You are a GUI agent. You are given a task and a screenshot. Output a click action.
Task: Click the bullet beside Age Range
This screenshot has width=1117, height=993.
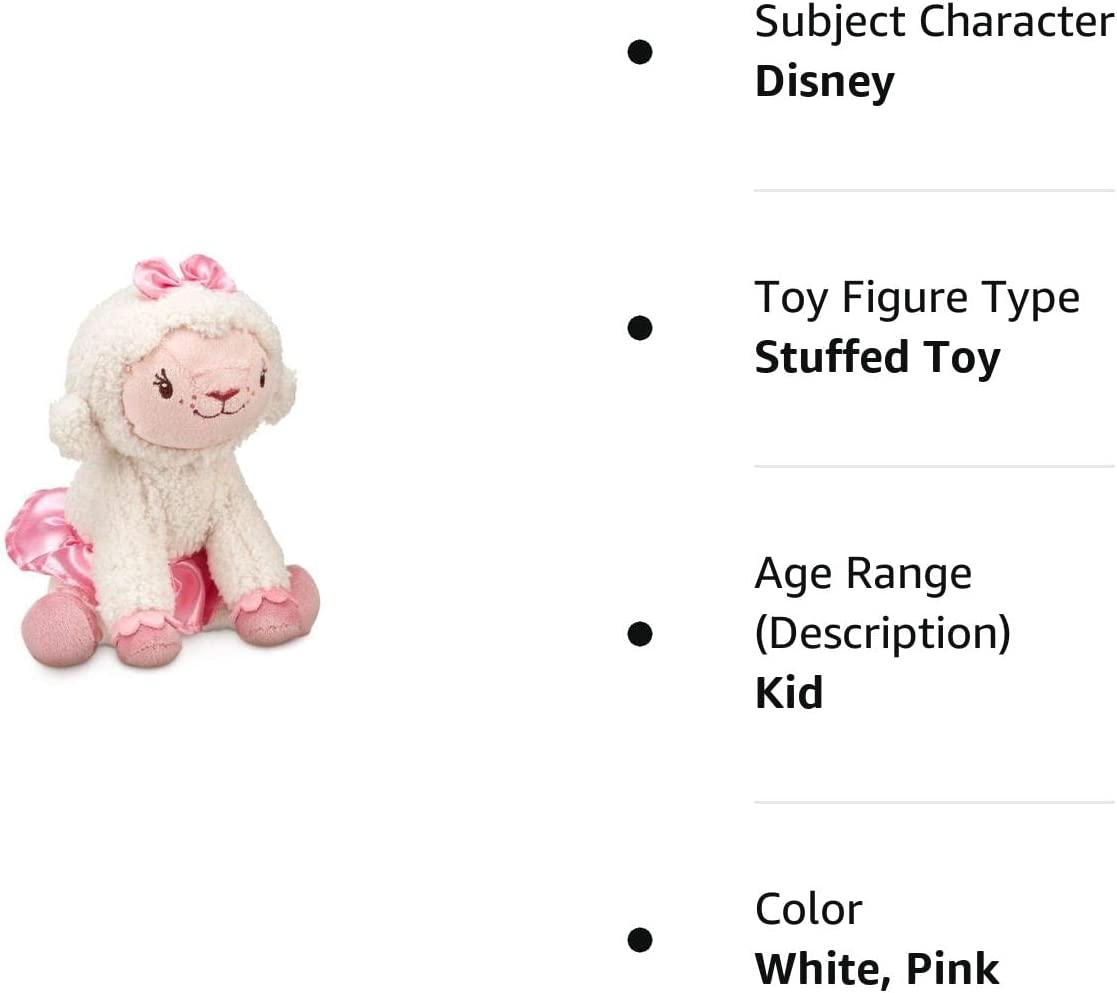[640, 633]
